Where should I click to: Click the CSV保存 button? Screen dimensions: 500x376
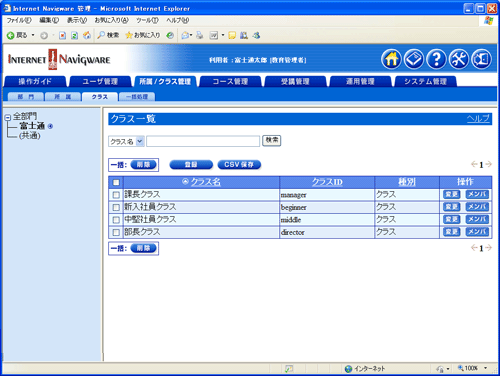point(239,165)
